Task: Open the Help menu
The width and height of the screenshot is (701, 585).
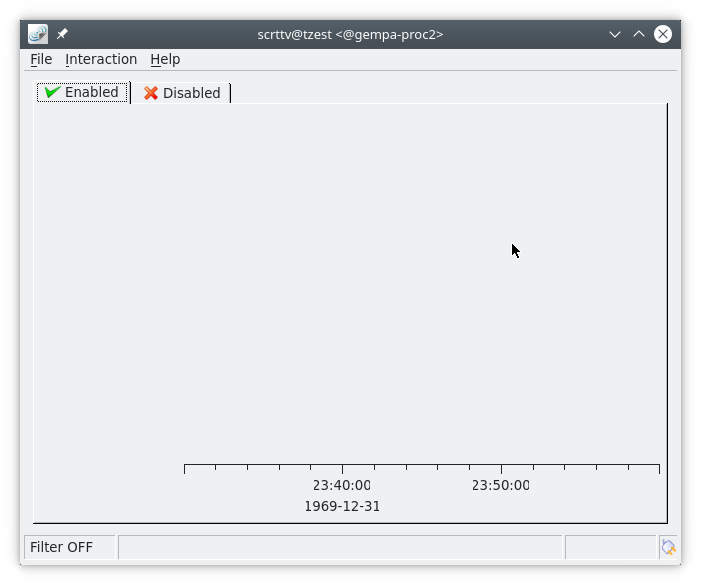Action: tap(165, 59)
